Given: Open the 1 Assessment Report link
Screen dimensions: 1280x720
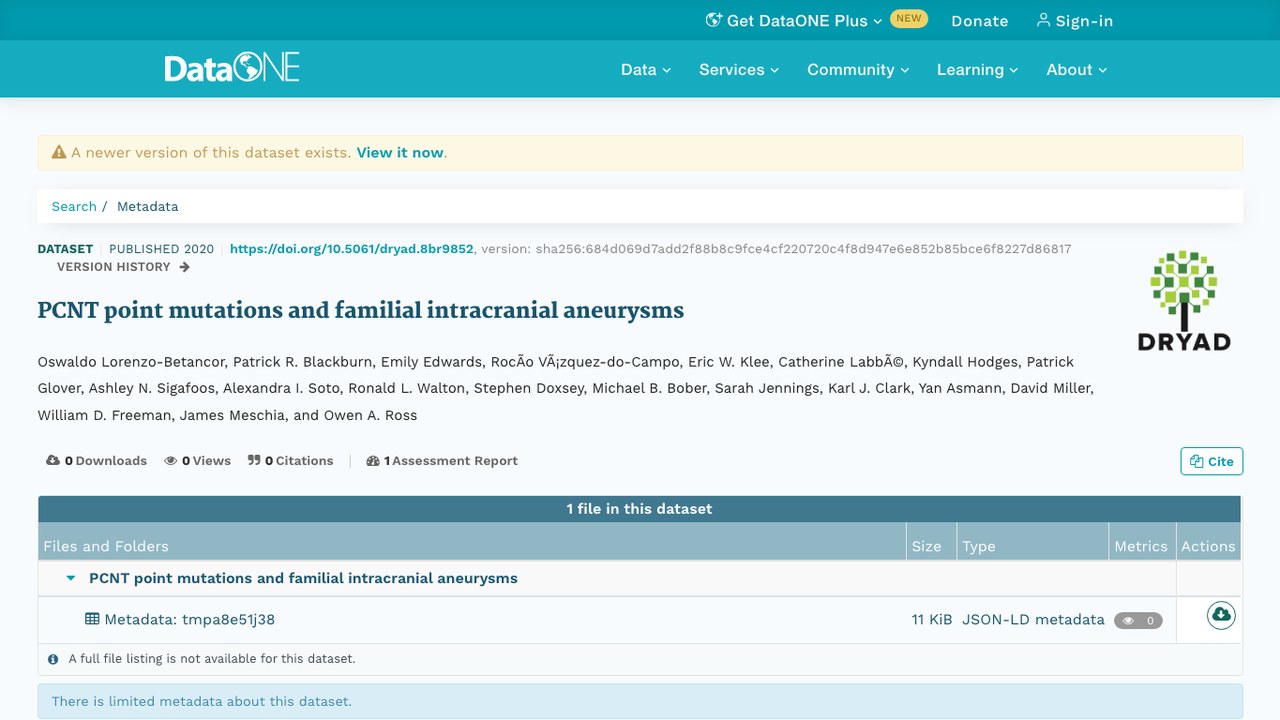Looking at the screenshot, I should point(442,461).
